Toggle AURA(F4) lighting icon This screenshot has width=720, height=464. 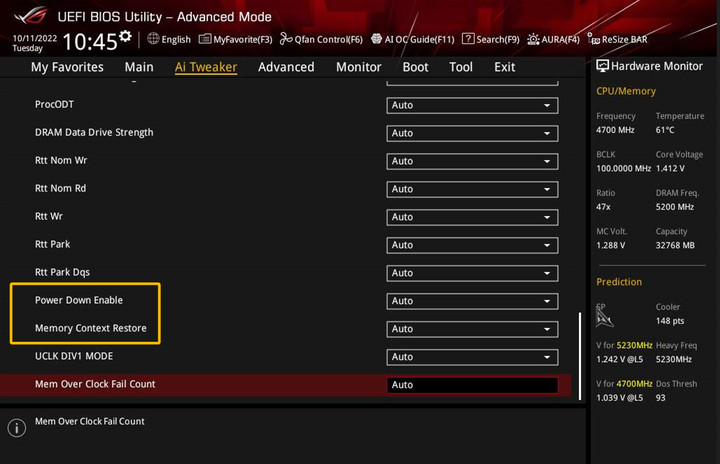(x=533, y=40)
